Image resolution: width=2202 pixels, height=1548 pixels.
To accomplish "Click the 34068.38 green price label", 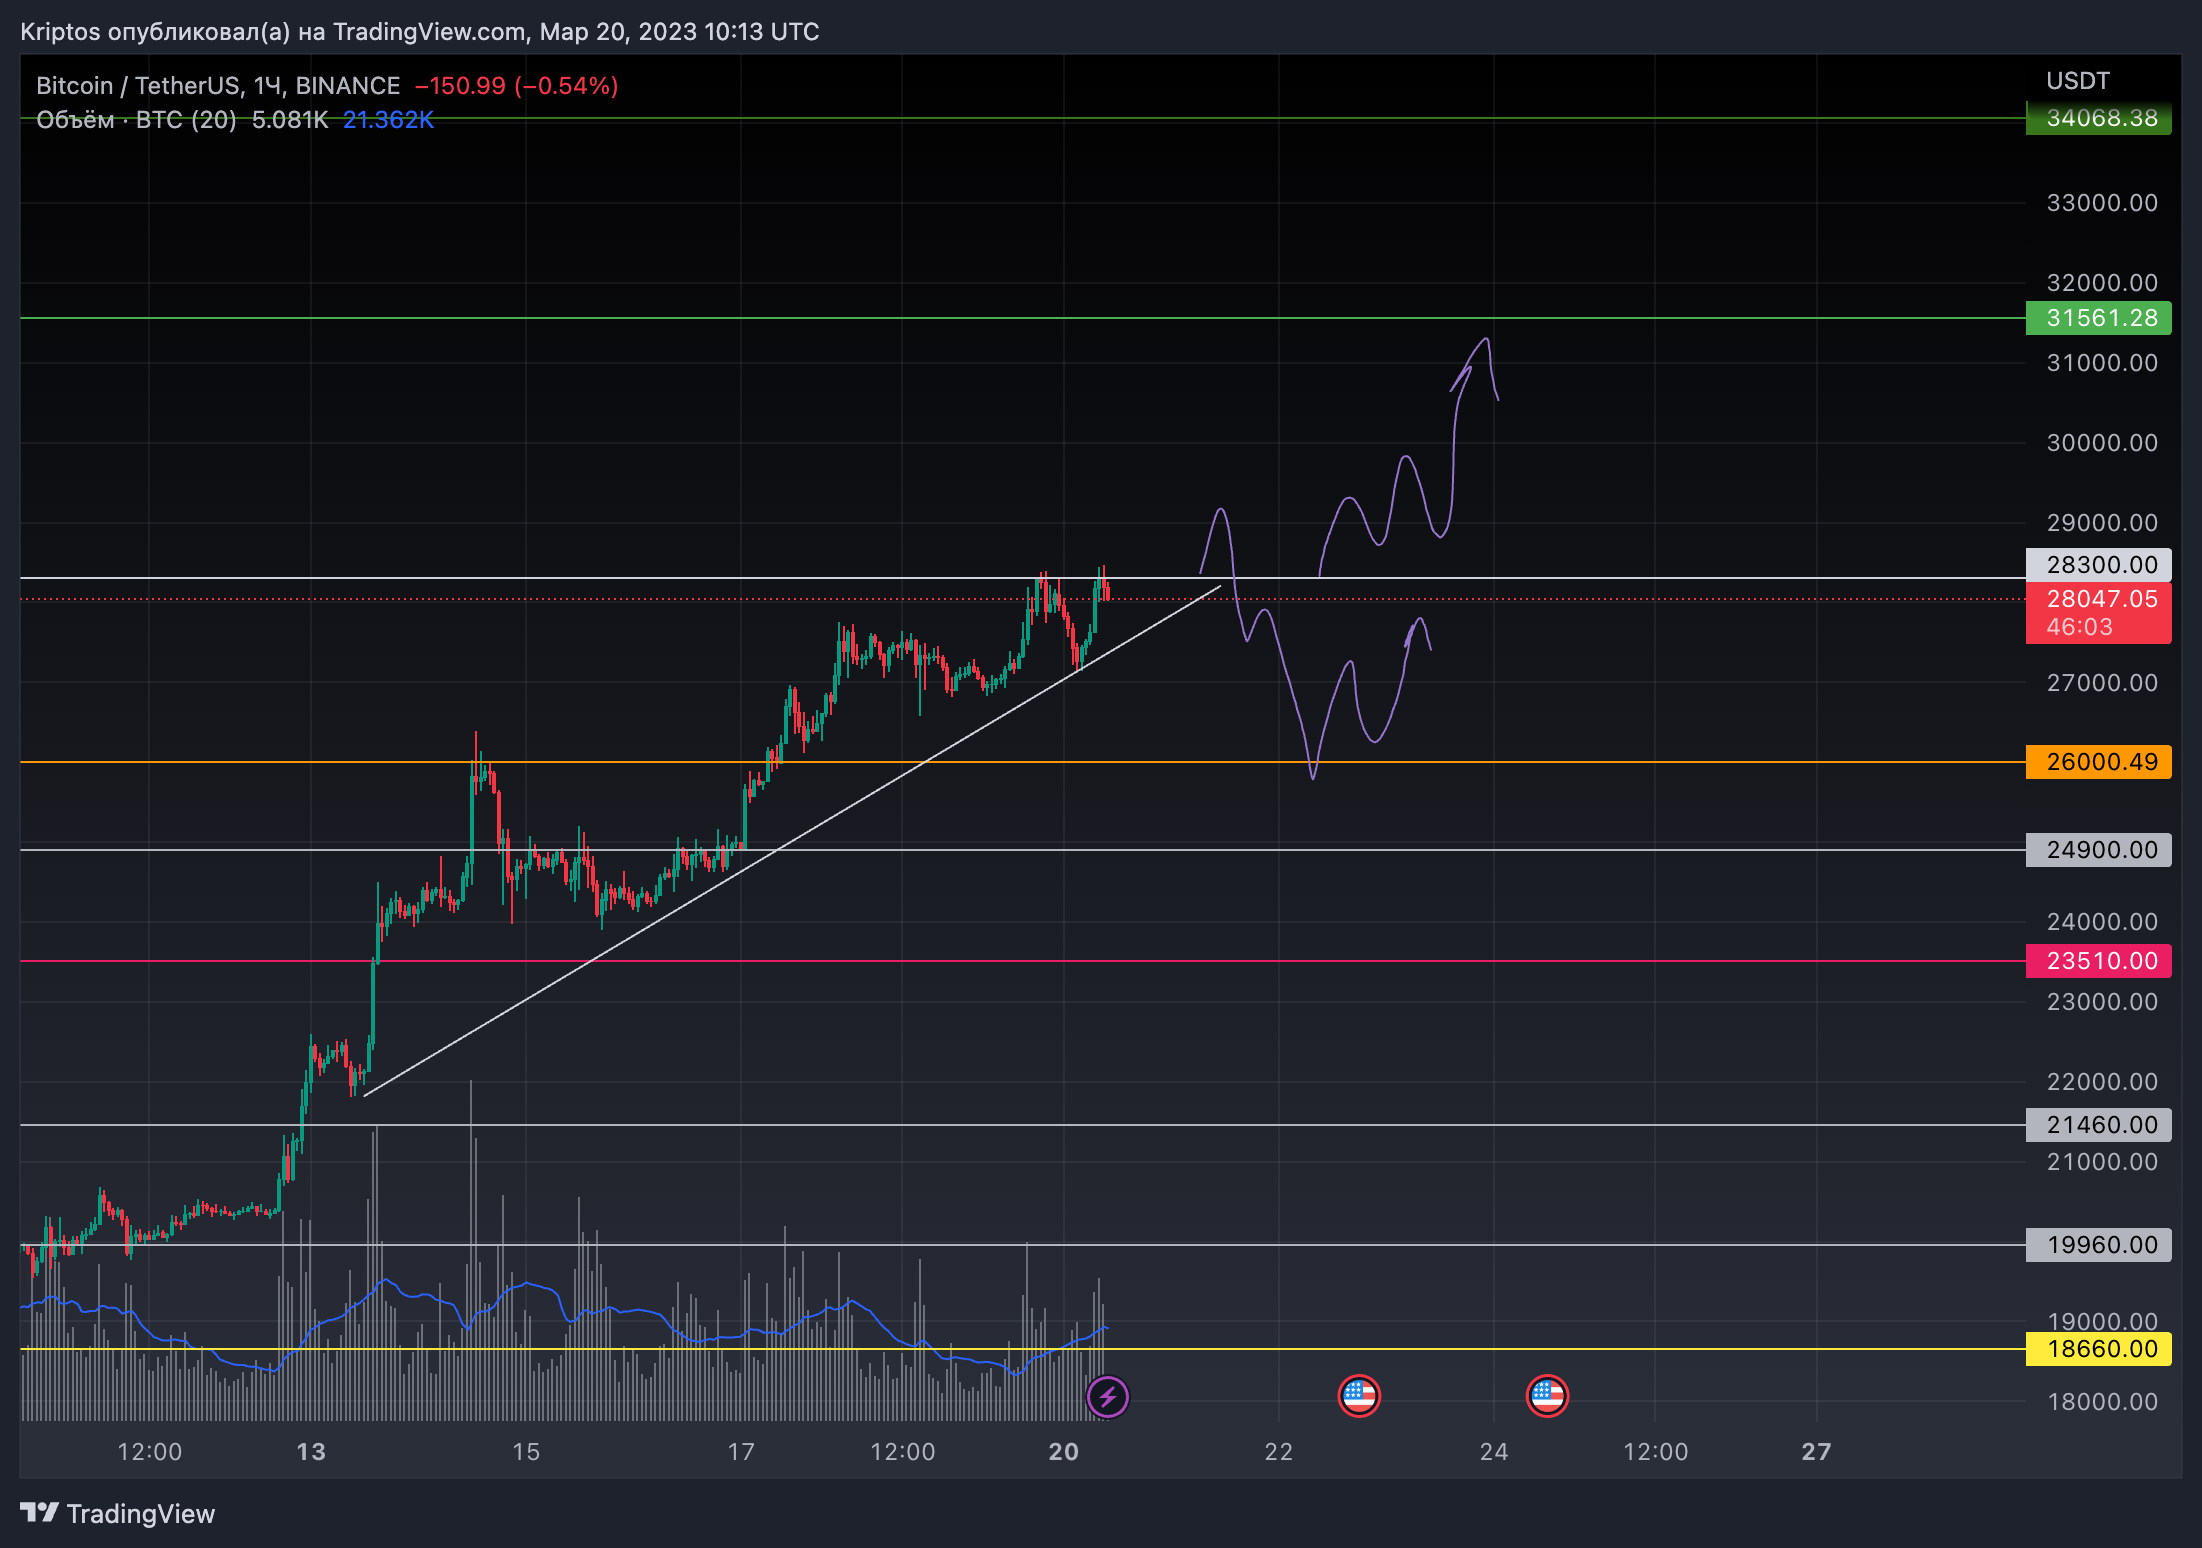I will (2098, 118).
